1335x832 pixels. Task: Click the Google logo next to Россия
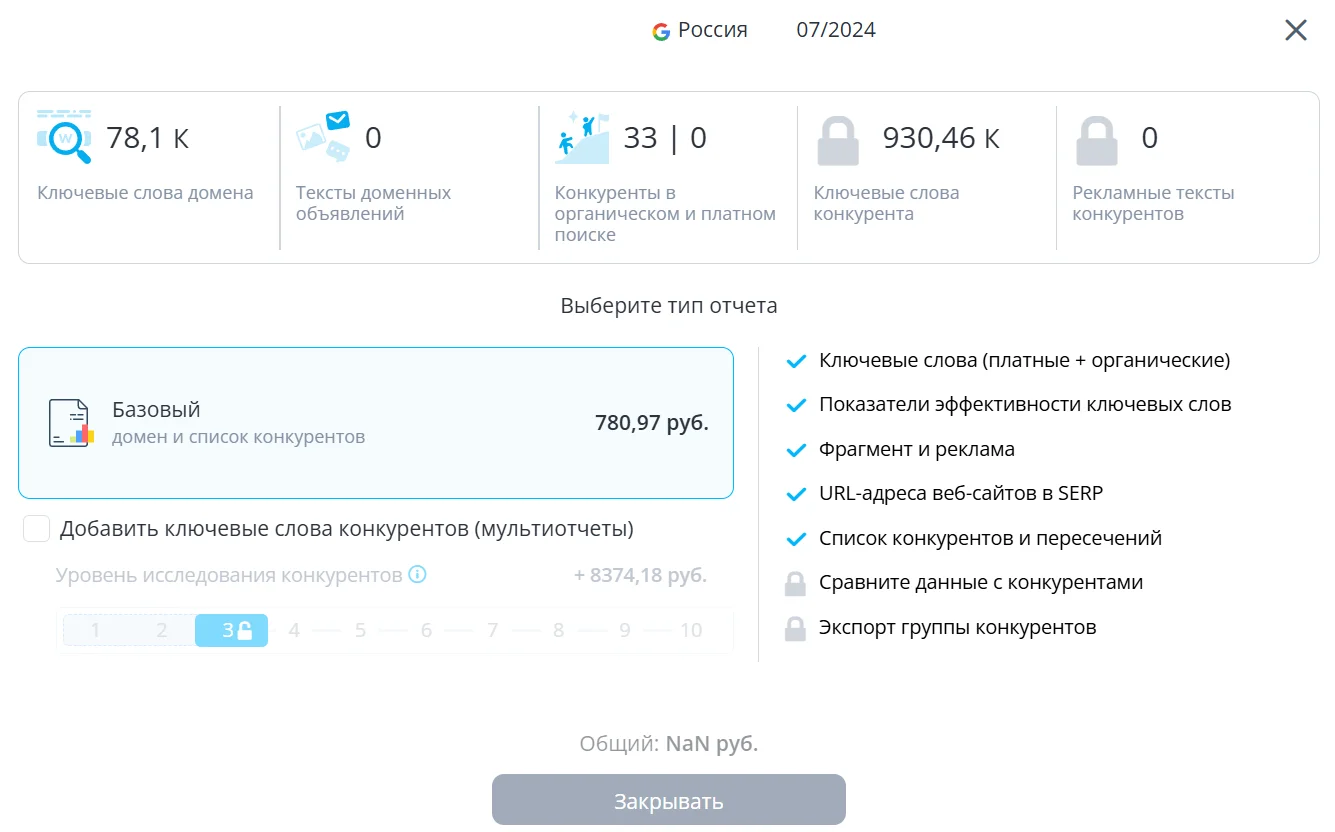point(661,31)
